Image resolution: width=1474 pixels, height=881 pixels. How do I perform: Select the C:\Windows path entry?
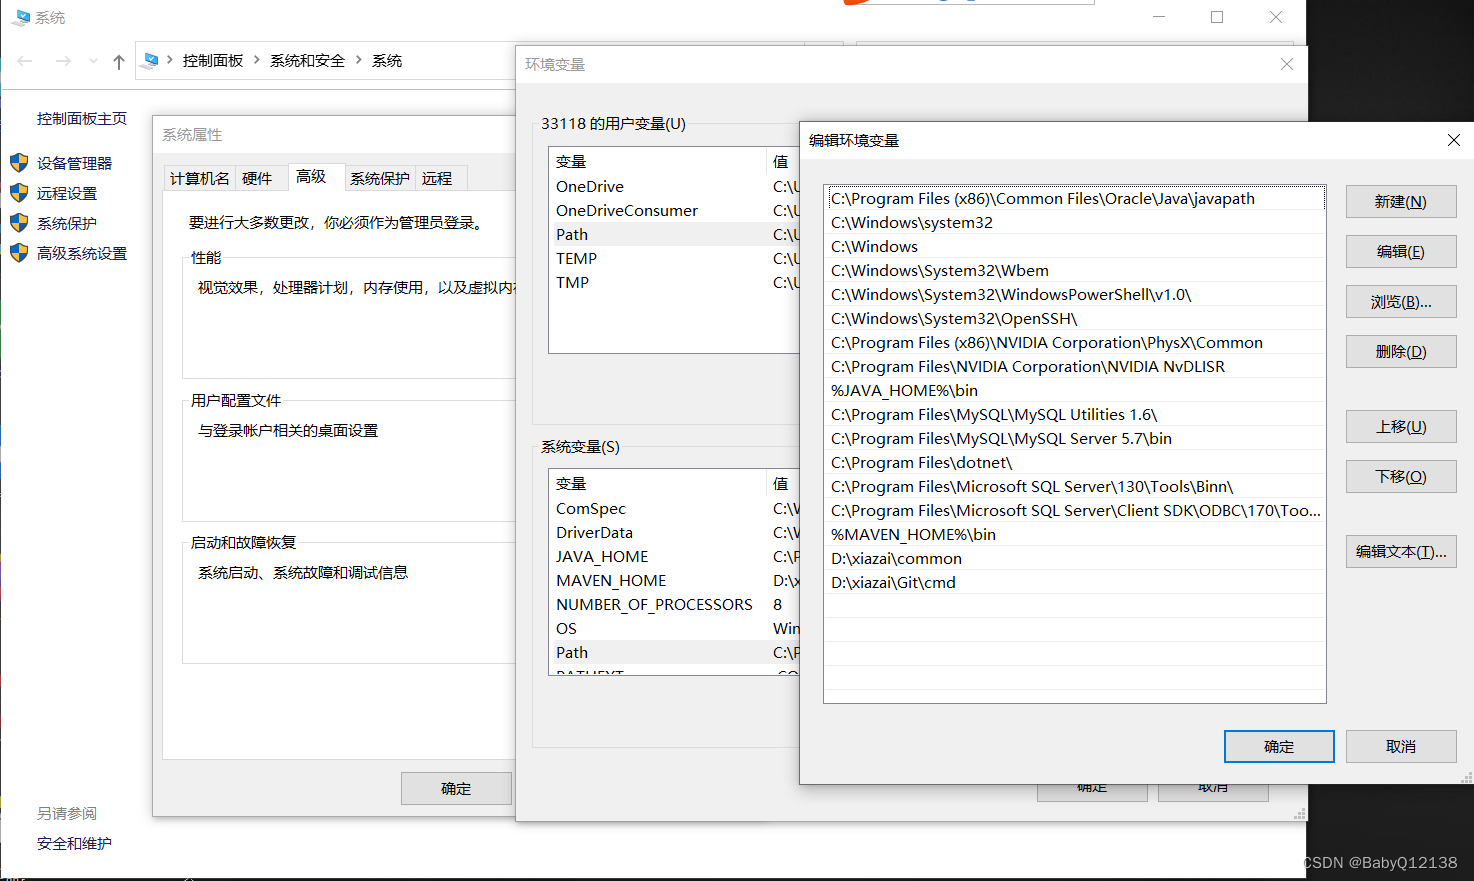[x=1075, y=246]
